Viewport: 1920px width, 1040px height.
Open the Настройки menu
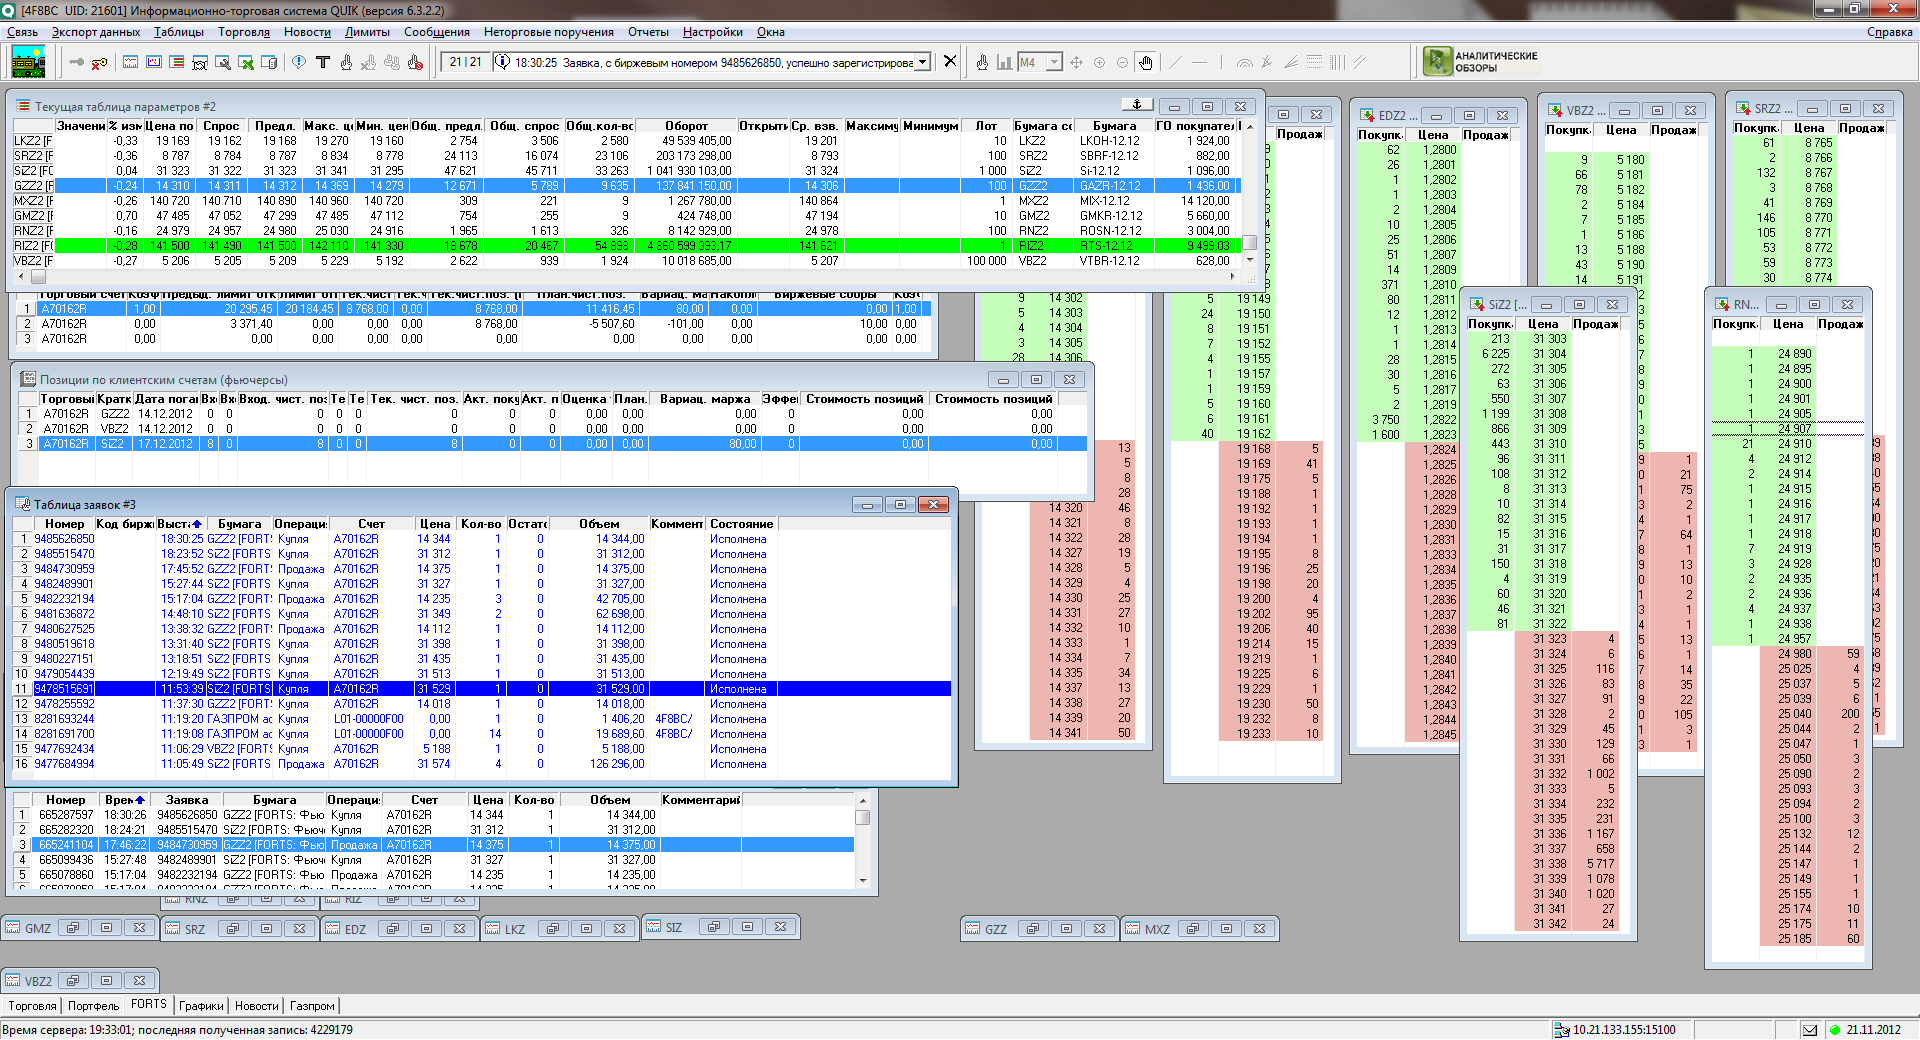click(713, 32)
